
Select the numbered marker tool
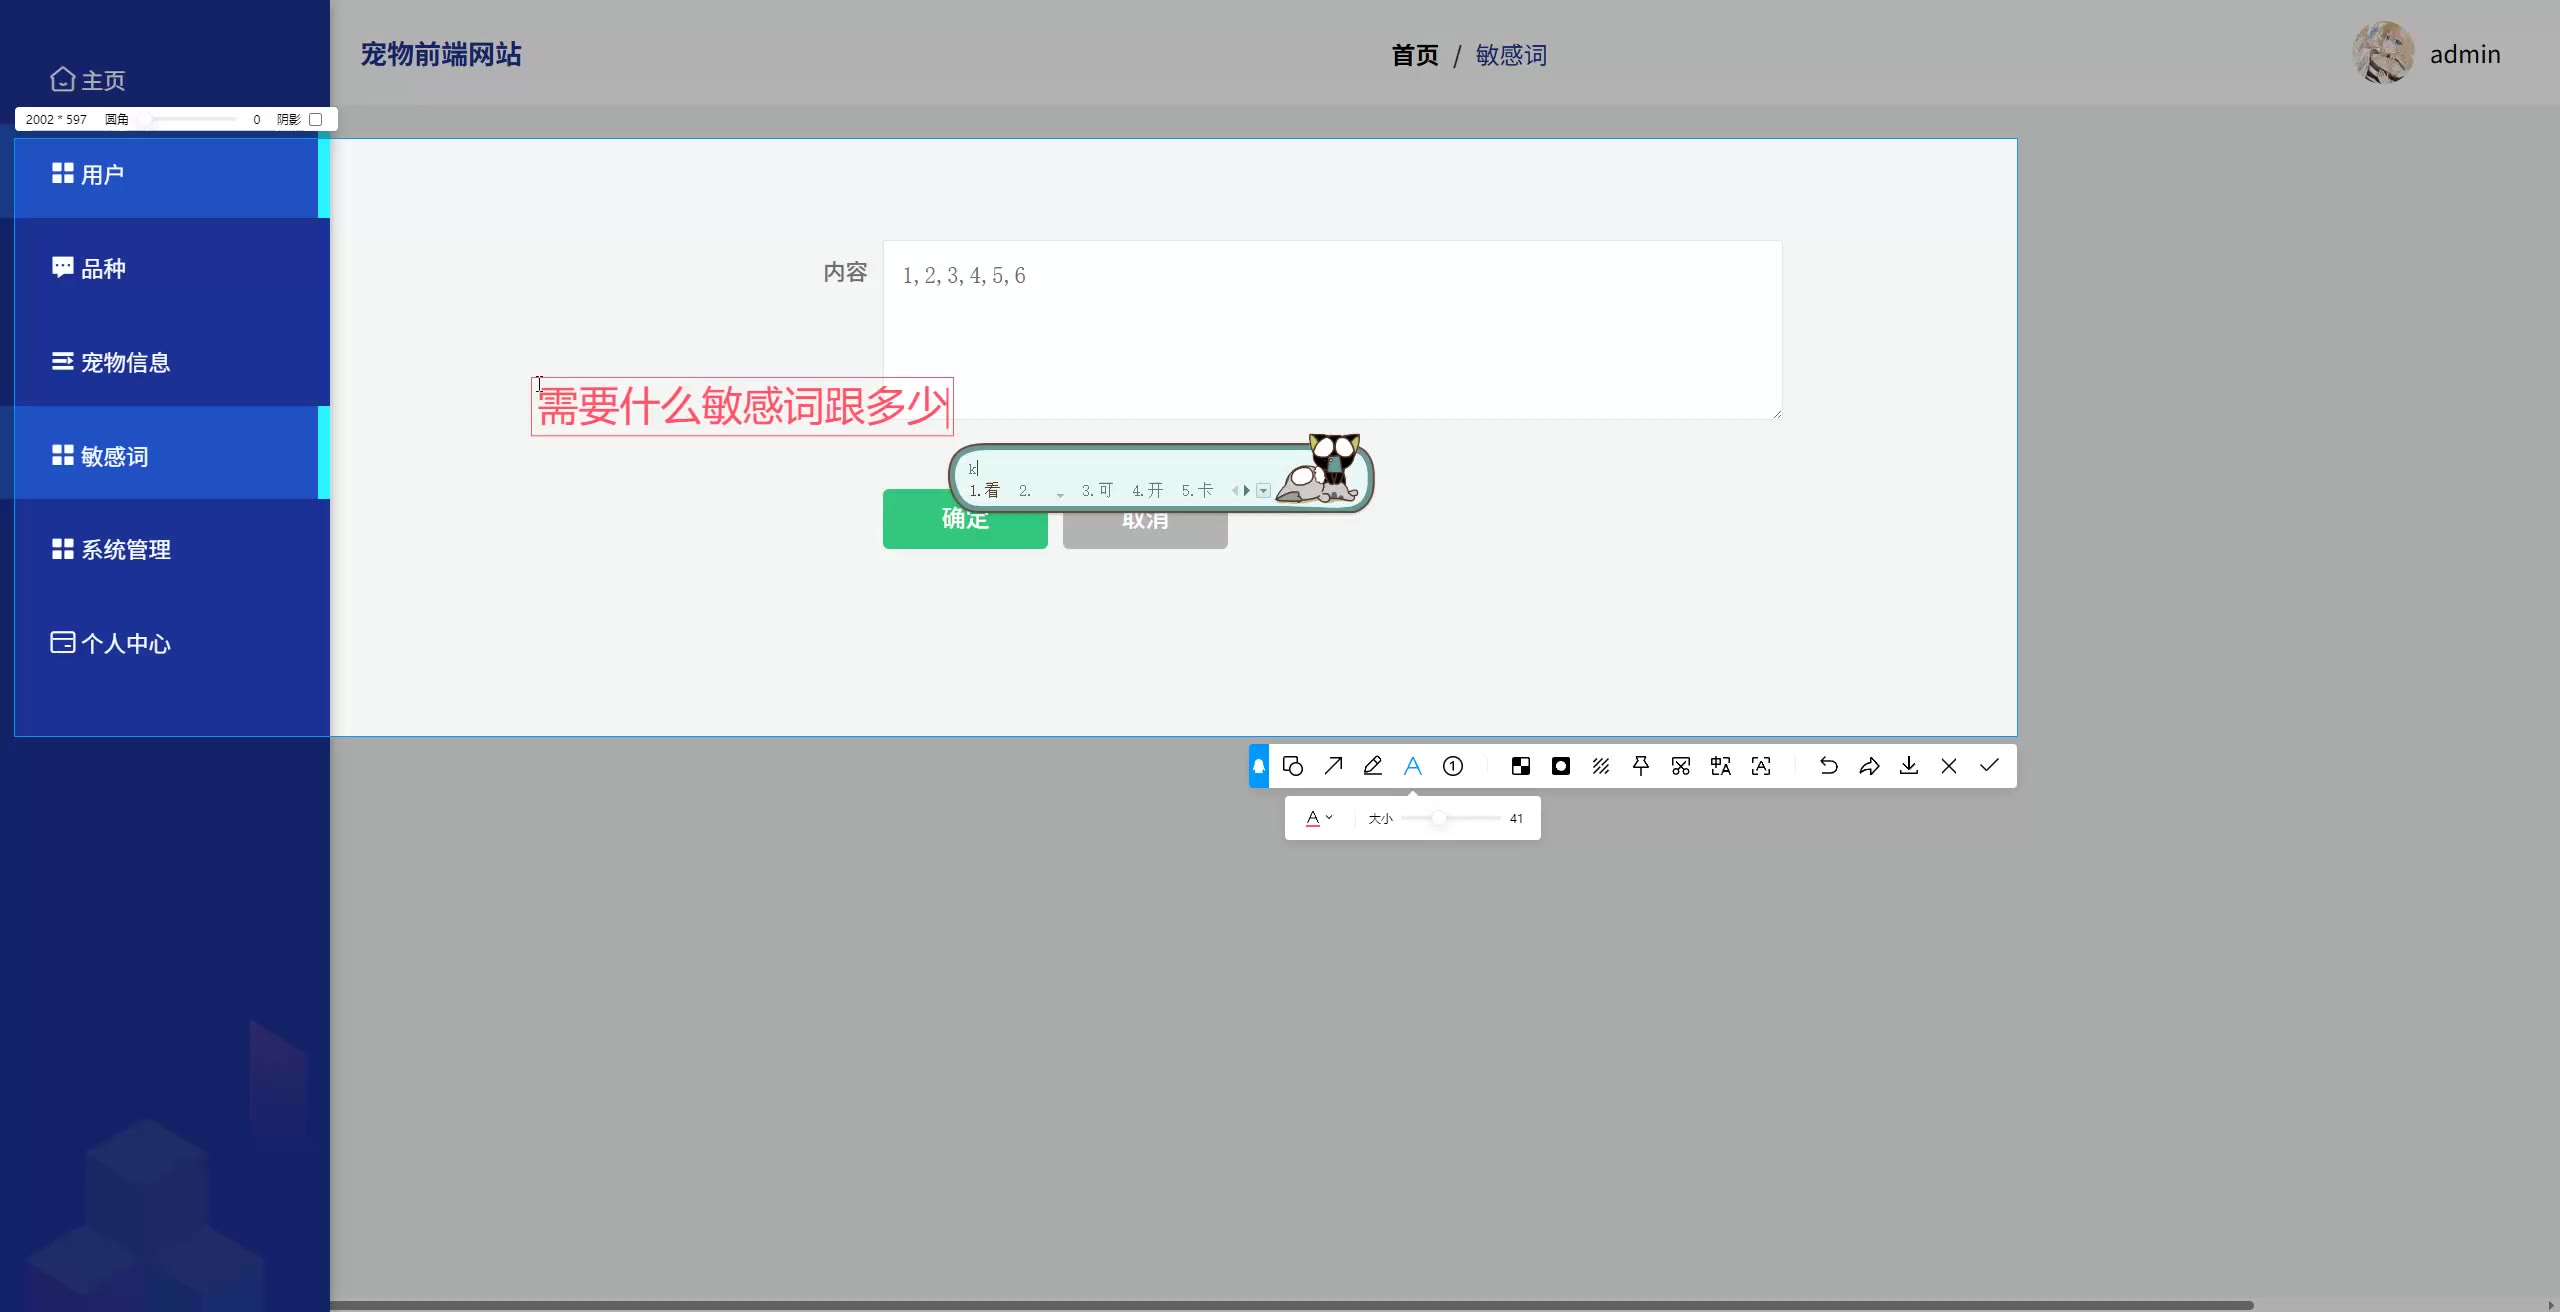click(x=1453, y=766)
